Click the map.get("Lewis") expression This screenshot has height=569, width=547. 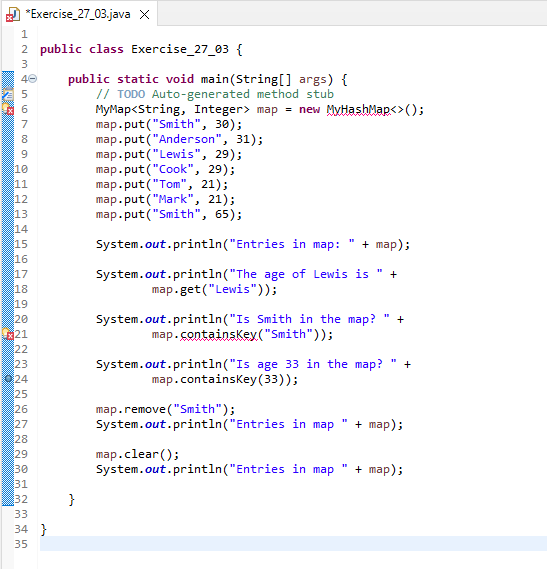(x=211, y=290)
